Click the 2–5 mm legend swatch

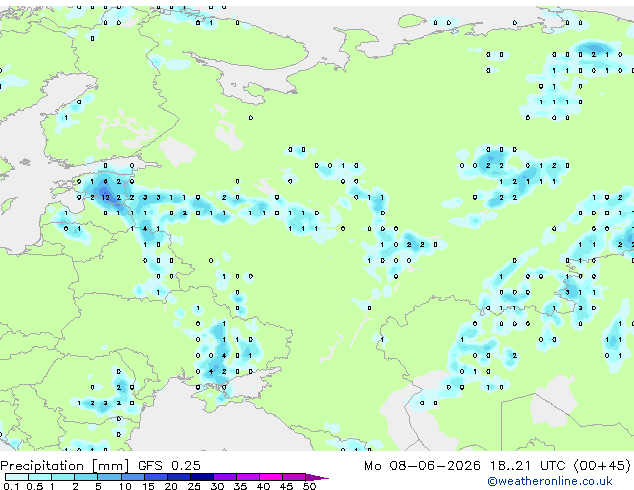pyautogui.click(x=86, y=477)
